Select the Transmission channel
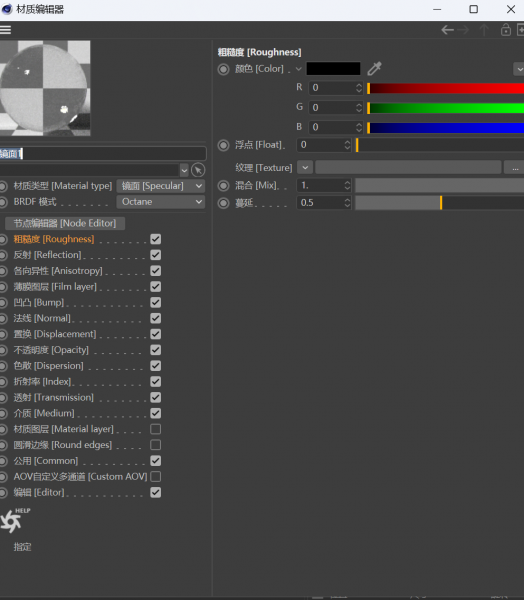524x600 pixels. tap(54, 398)
